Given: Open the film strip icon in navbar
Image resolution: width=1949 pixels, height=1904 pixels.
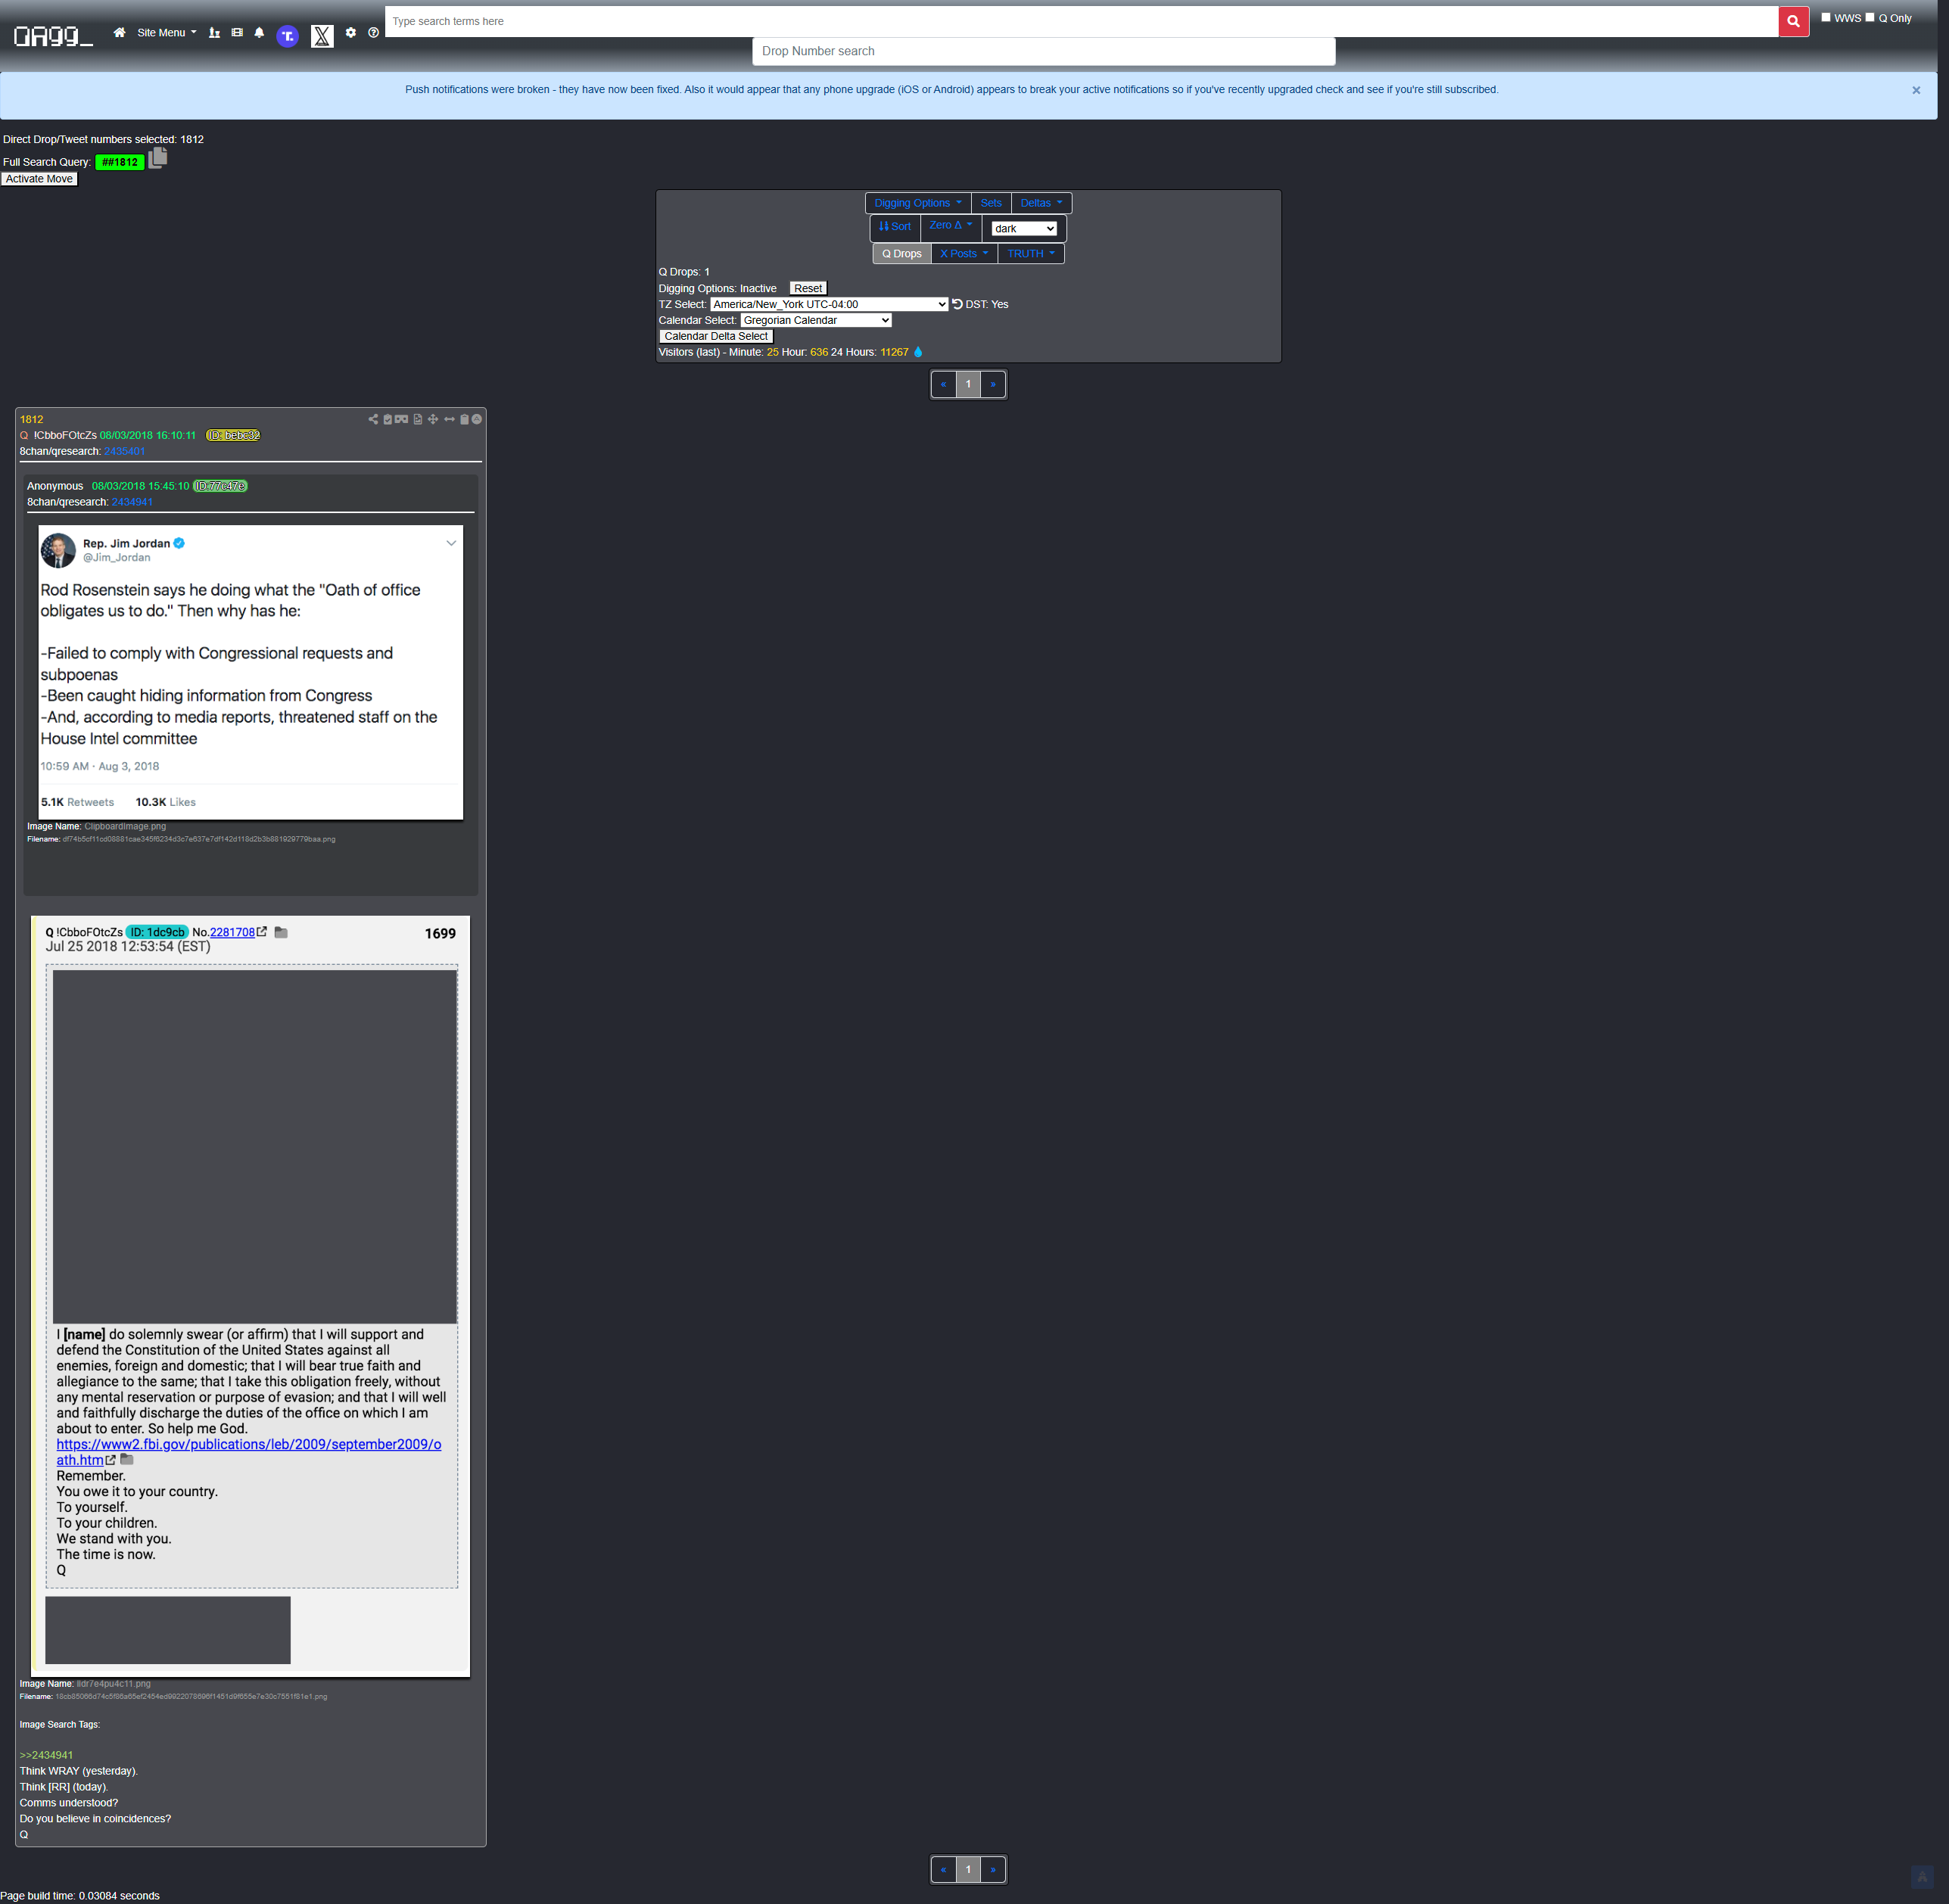Looking at the screenshot, I should (237, 32).
